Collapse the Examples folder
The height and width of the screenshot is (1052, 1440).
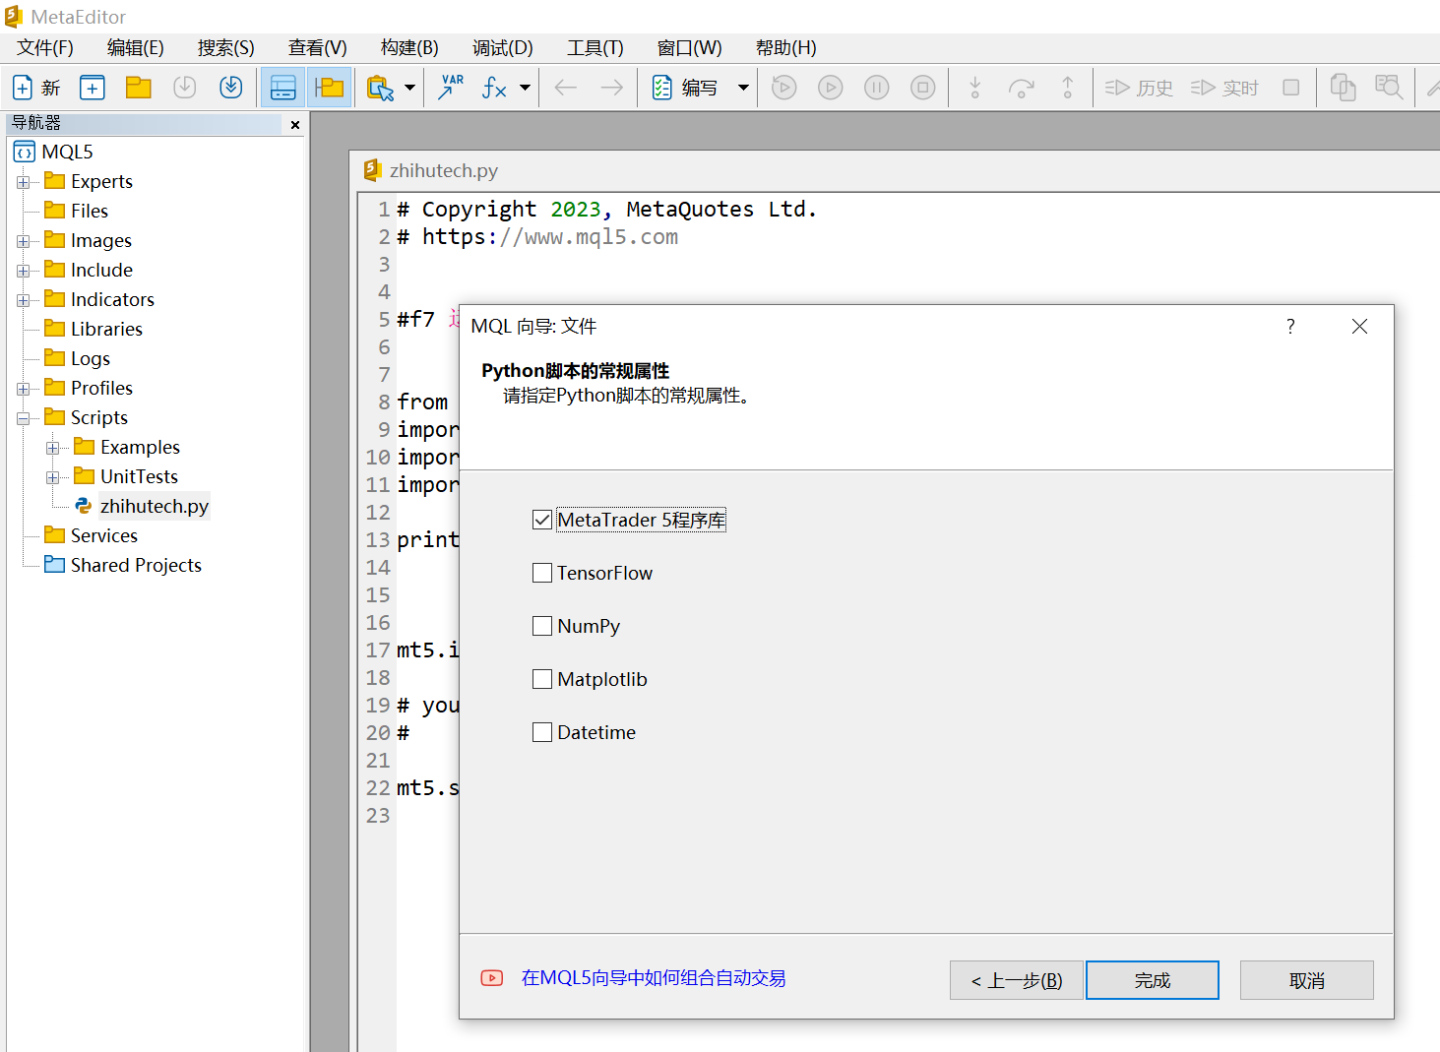51,446
